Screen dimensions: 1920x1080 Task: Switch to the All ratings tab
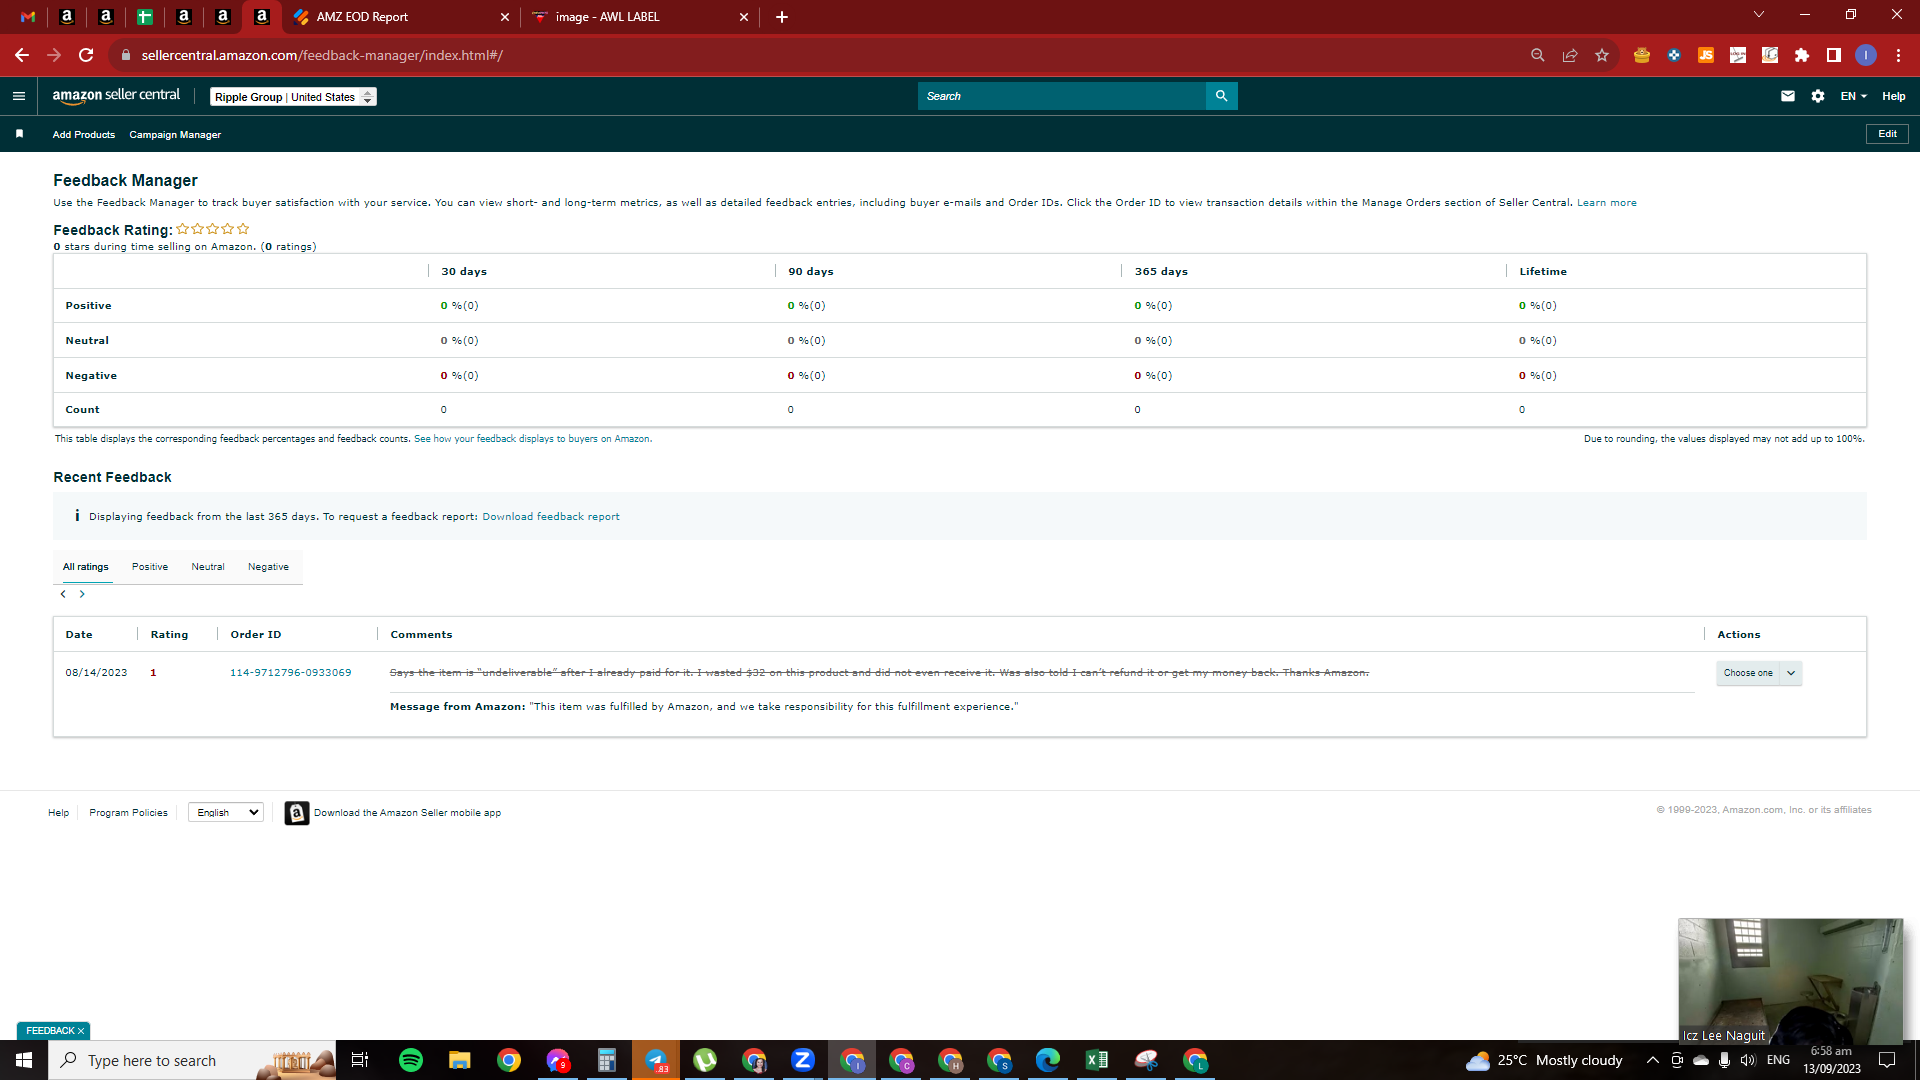(x=86, y=567)
